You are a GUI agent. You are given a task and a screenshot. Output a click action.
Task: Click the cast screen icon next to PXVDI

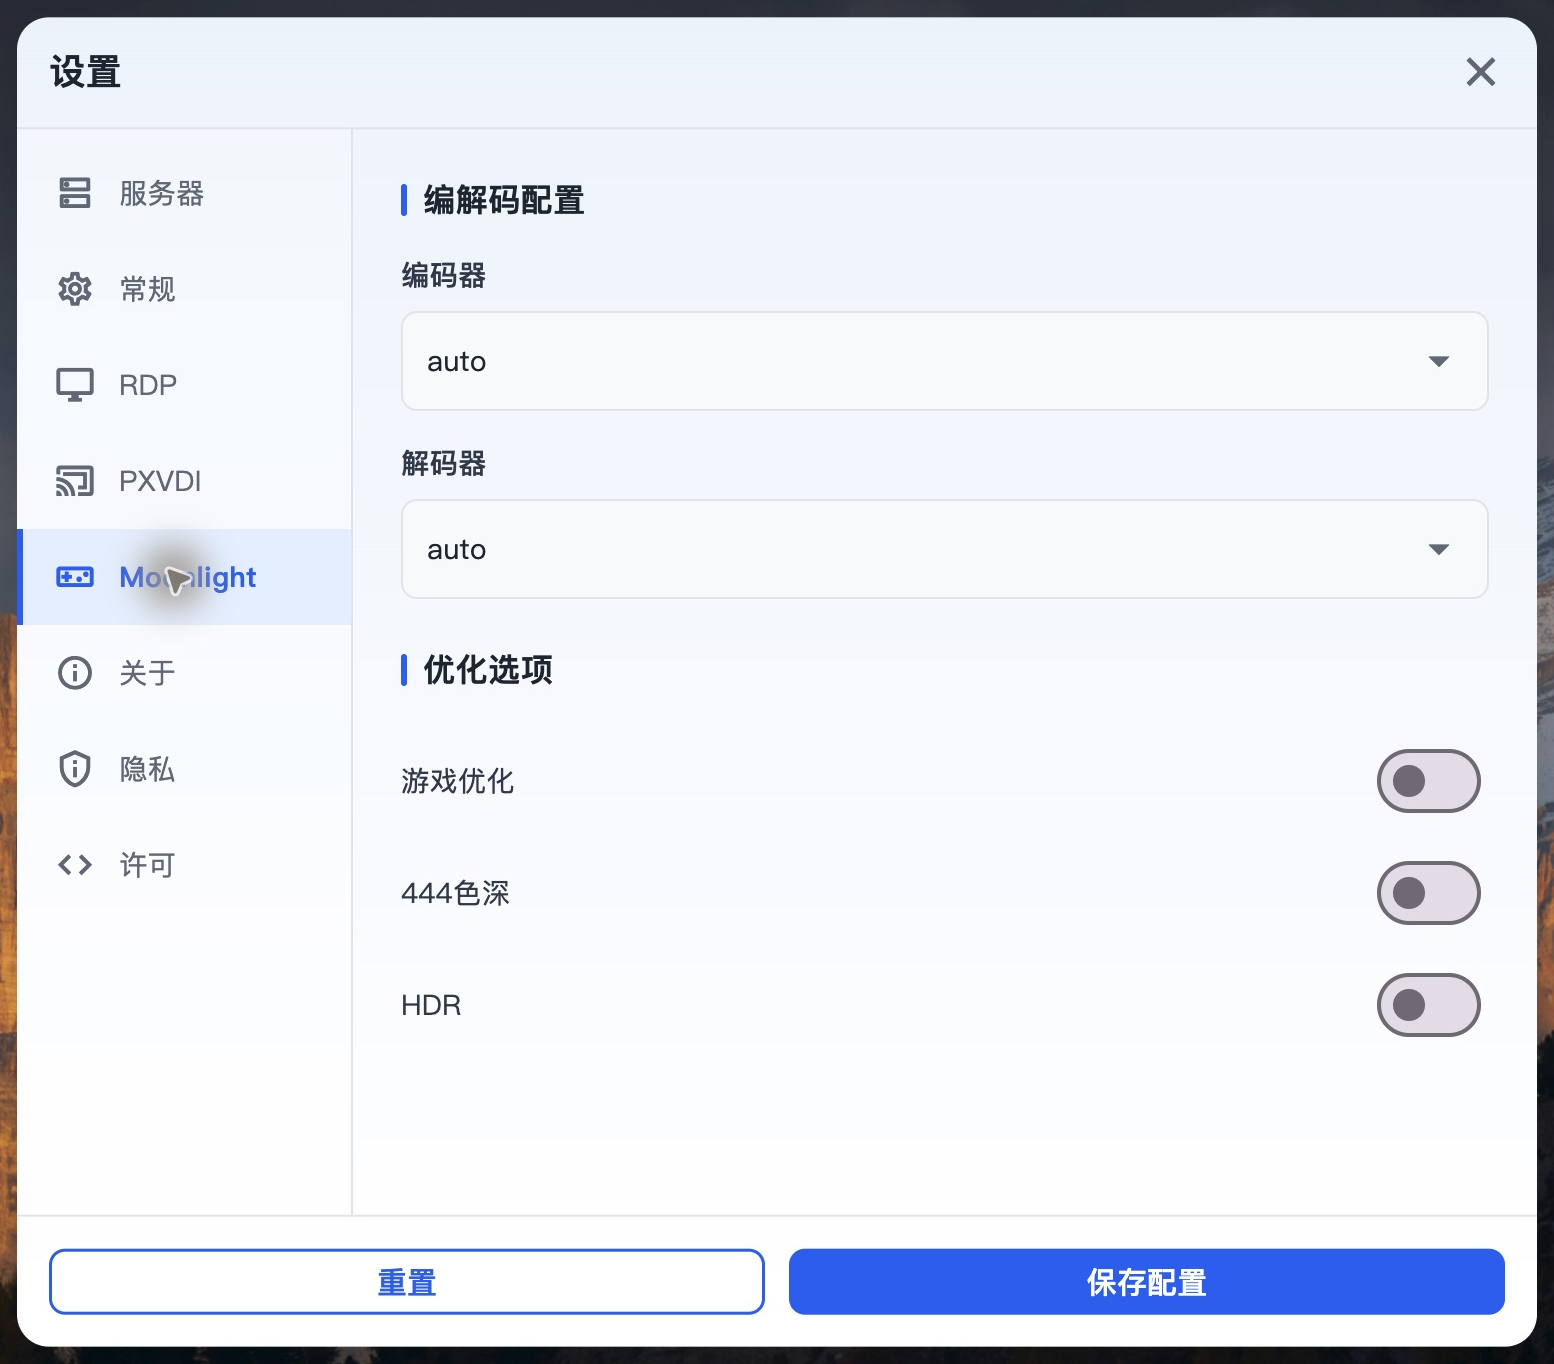click(75, 481)
